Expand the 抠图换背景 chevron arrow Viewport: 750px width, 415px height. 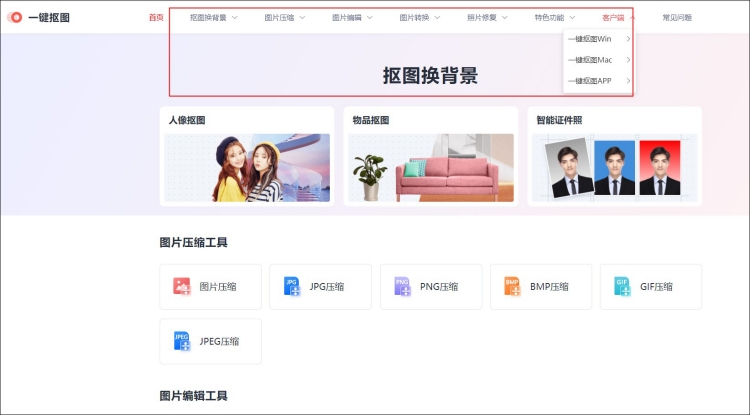pos(234,18)
